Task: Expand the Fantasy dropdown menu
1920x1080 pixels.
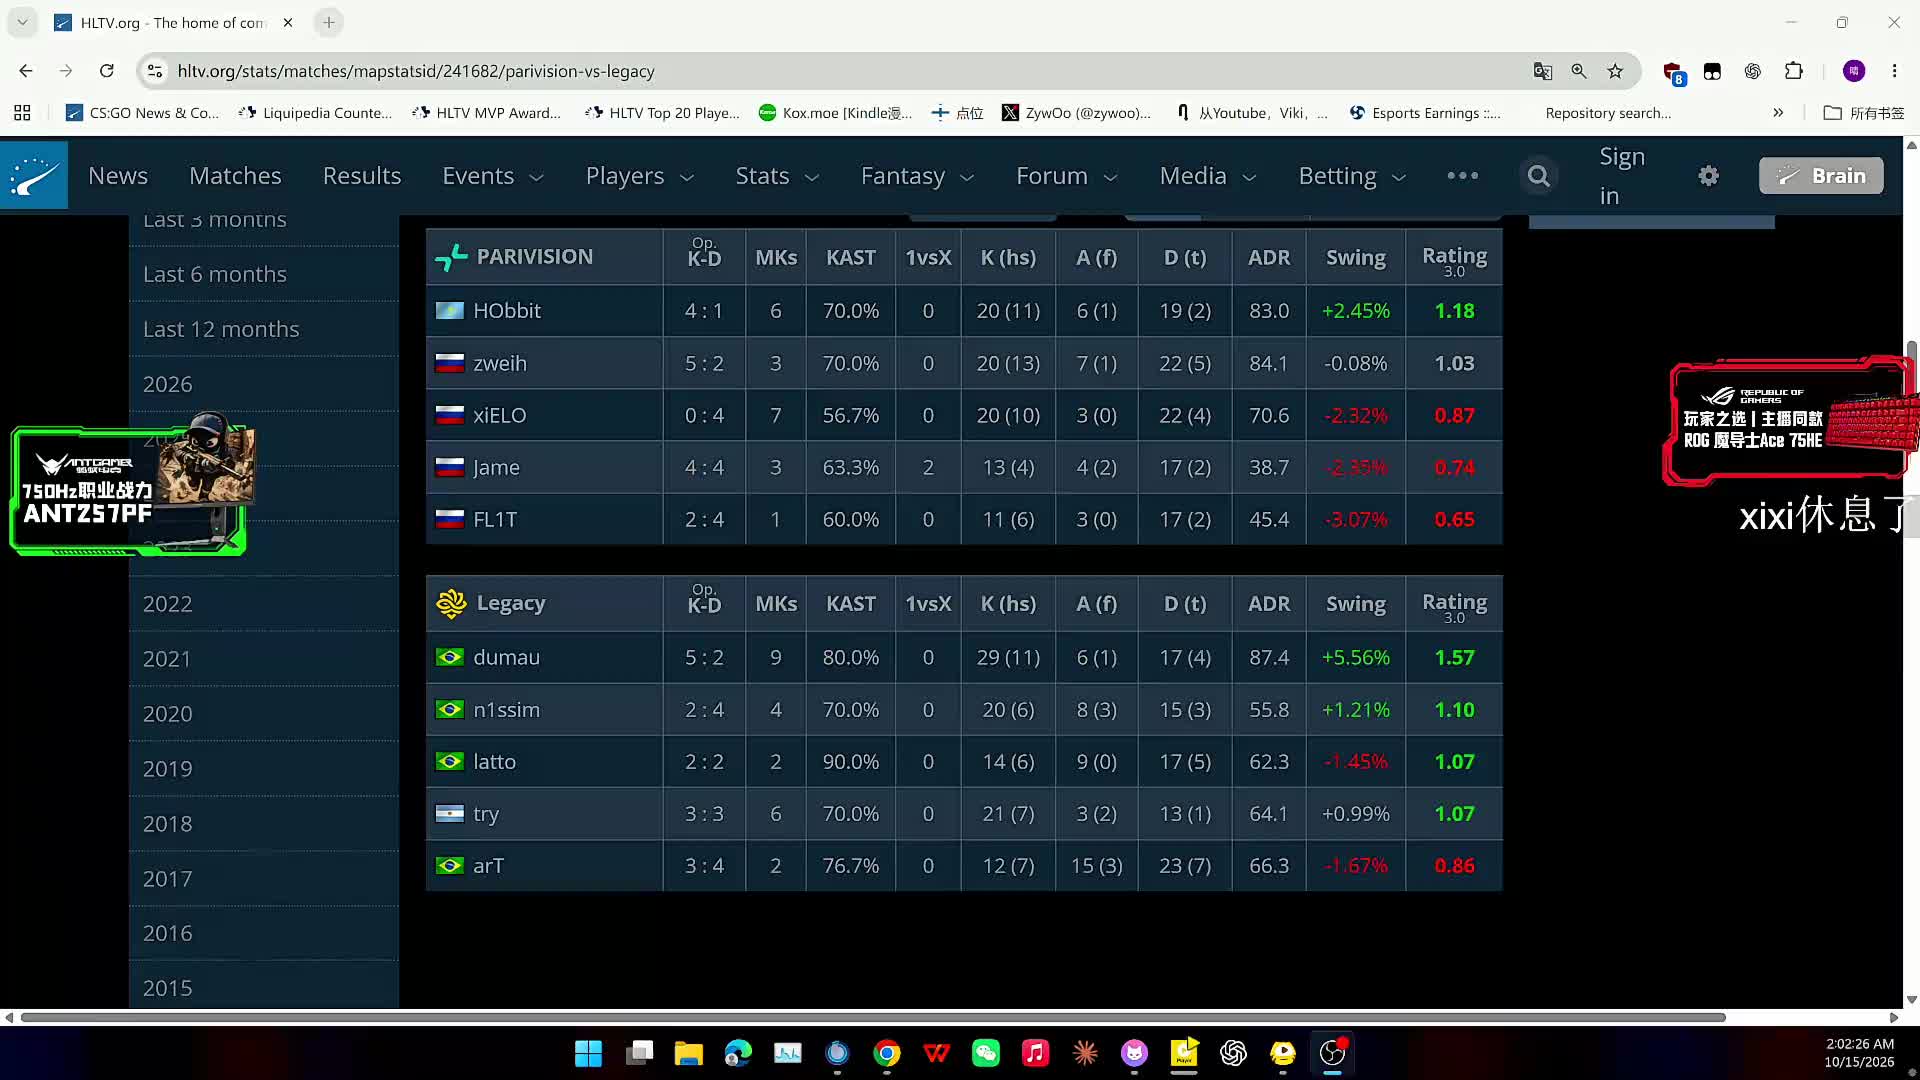Action: click(917, 176)
